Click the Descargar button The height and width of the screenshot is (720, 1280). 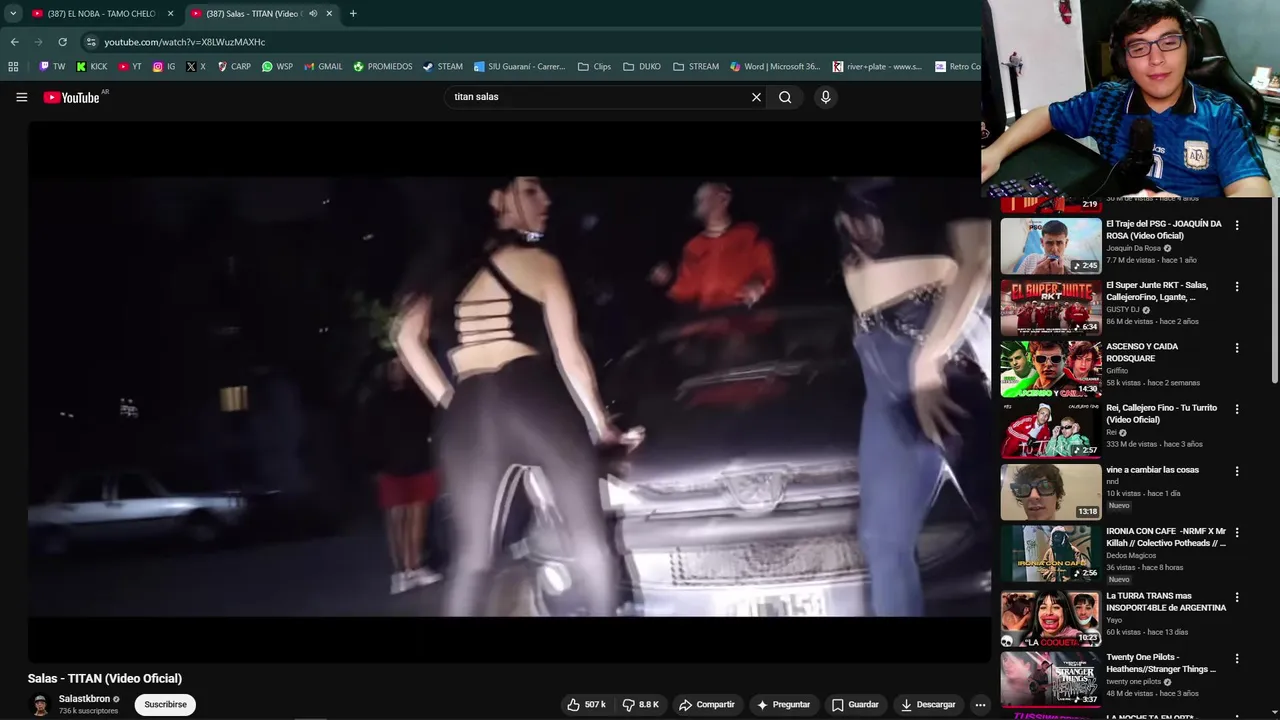928,705
